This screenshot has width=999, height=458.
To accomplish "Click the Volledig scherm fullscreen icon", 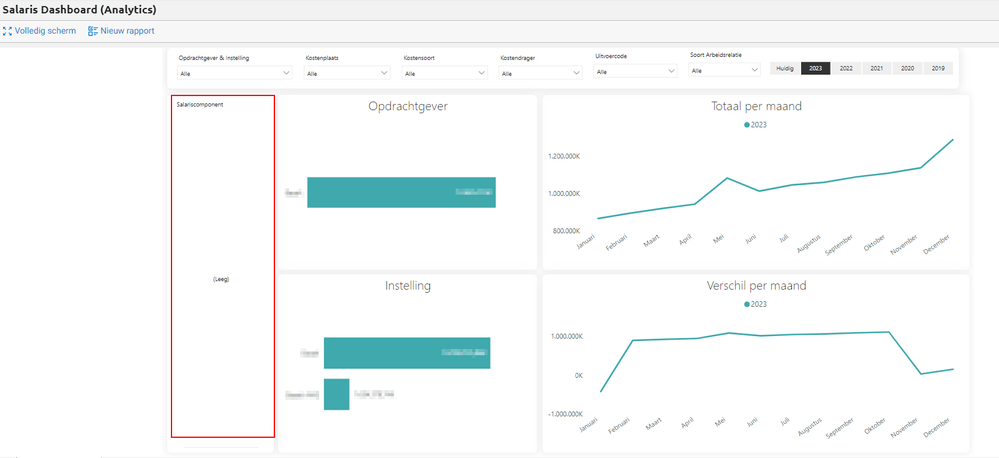I will (7, 31).
